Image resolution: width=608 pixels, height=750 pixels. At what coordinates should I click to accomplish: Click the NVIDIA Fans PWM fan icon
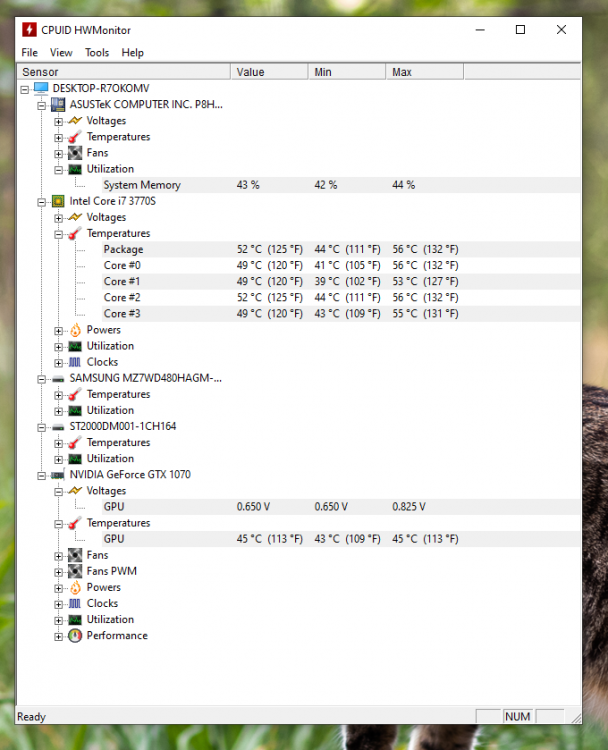(x=75, y=571)
